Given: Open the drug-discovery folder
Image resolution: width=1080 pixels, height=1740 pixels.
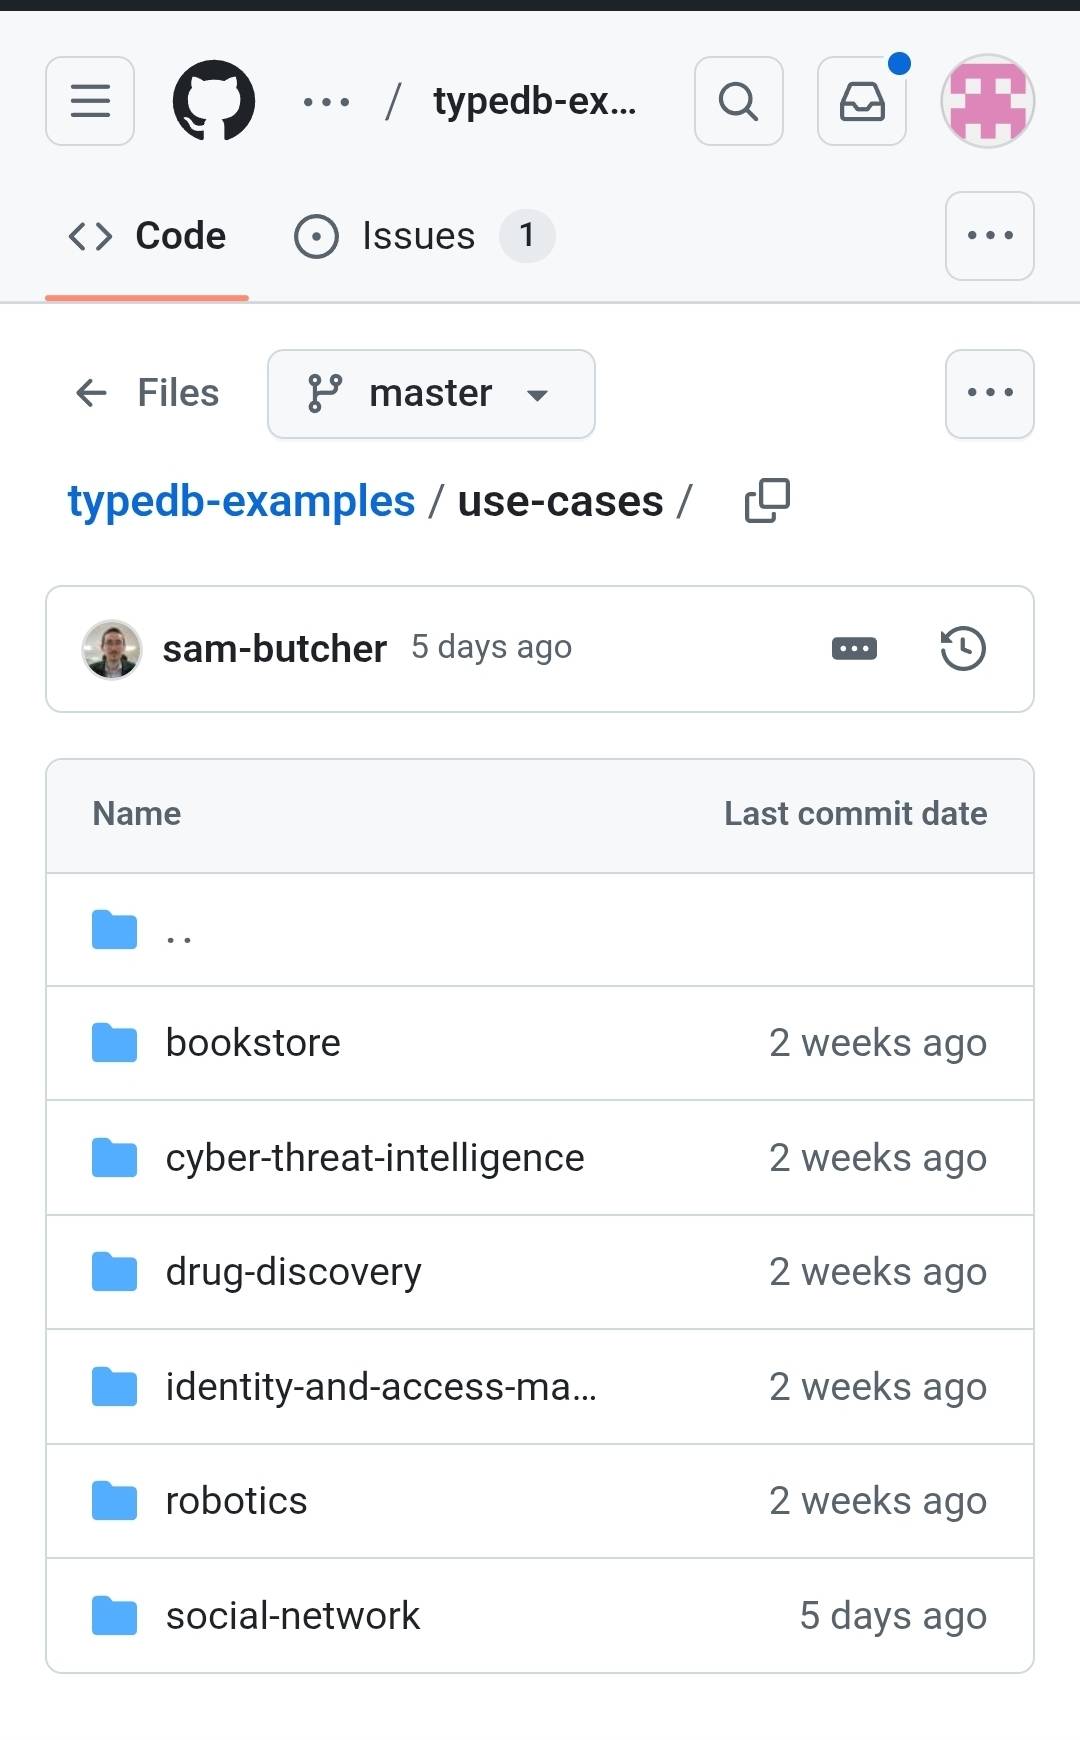Looking at the screenshot, I should [294, 1272].
